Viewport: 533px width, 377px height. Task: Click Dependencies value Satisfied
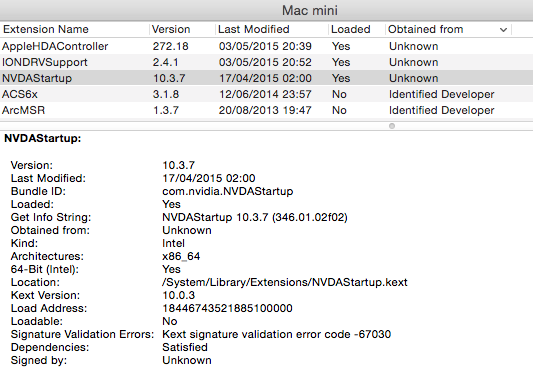[x=185, y=347]
